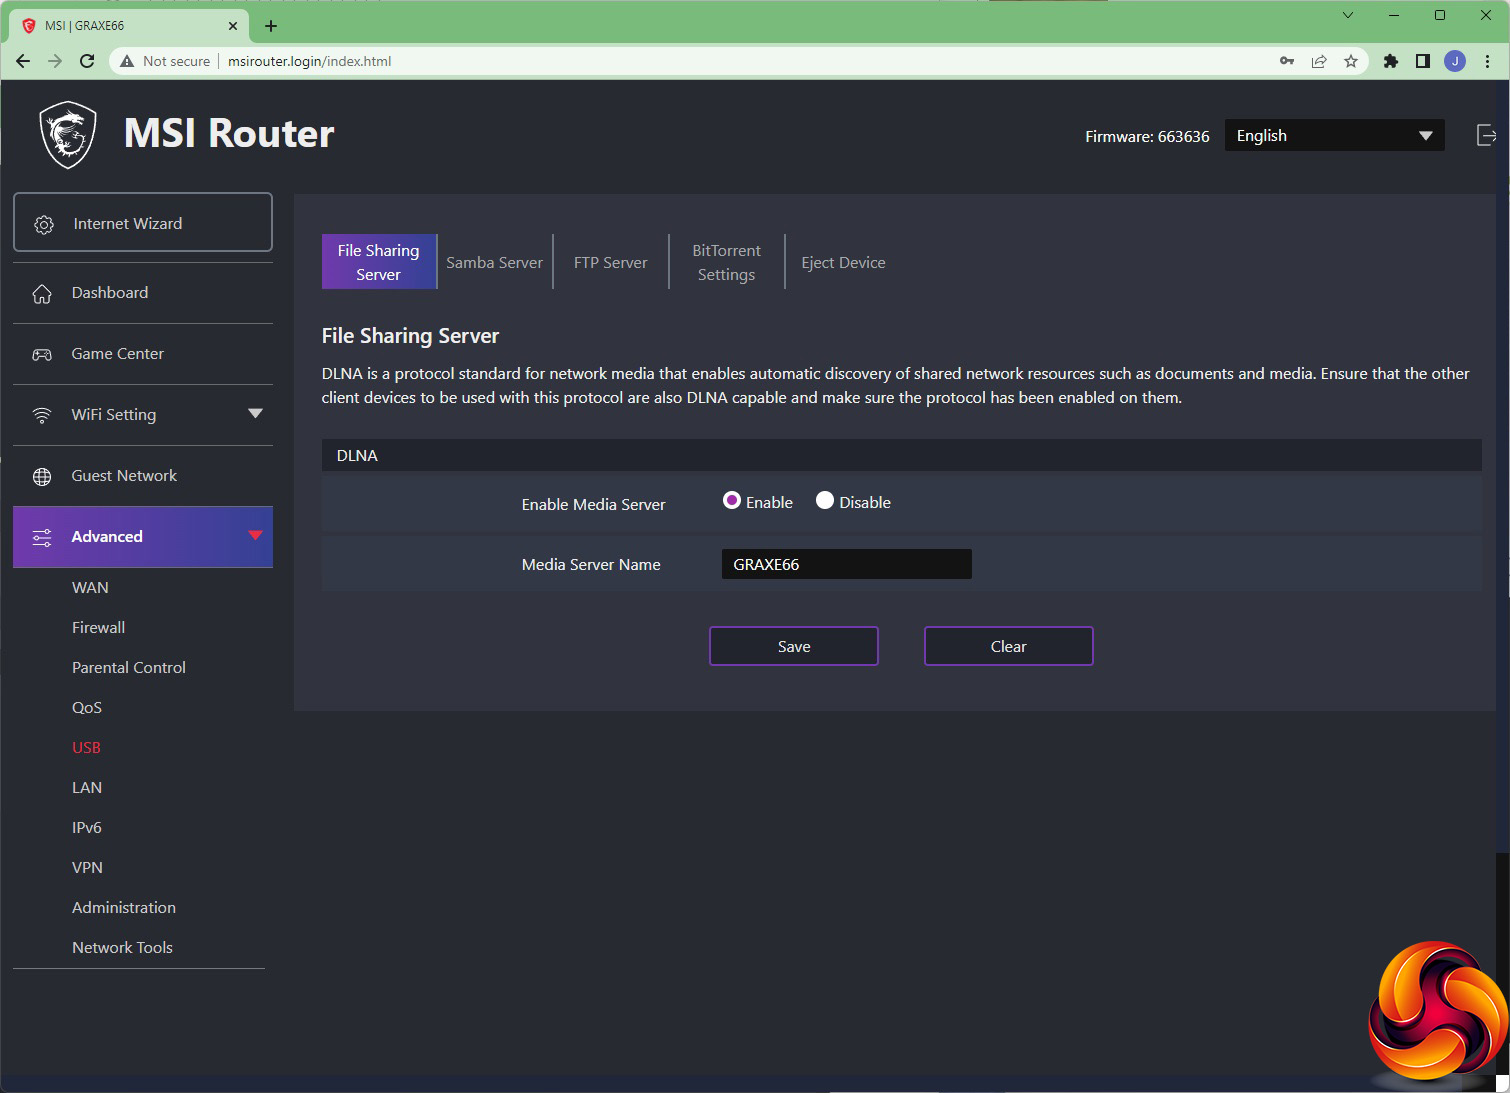This screenshot has width=1510, height=1093.
Task: Switch to the File Sharing Server tab
Action: point(379,262)
